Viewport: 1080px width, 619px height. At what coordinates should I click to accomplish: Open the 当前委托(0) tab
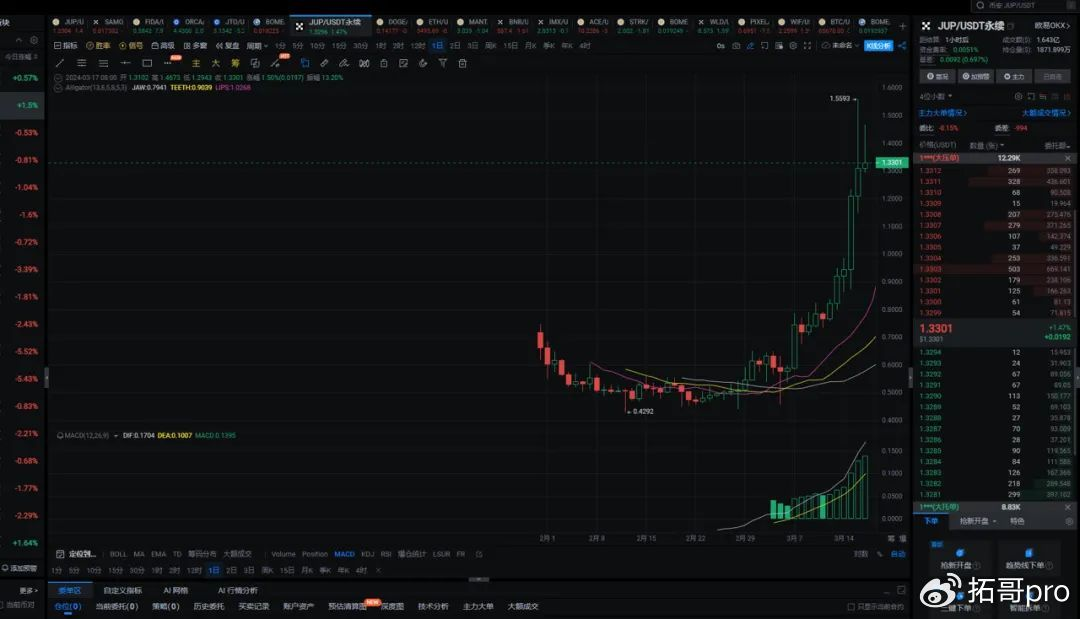click(x=116, y=607)
